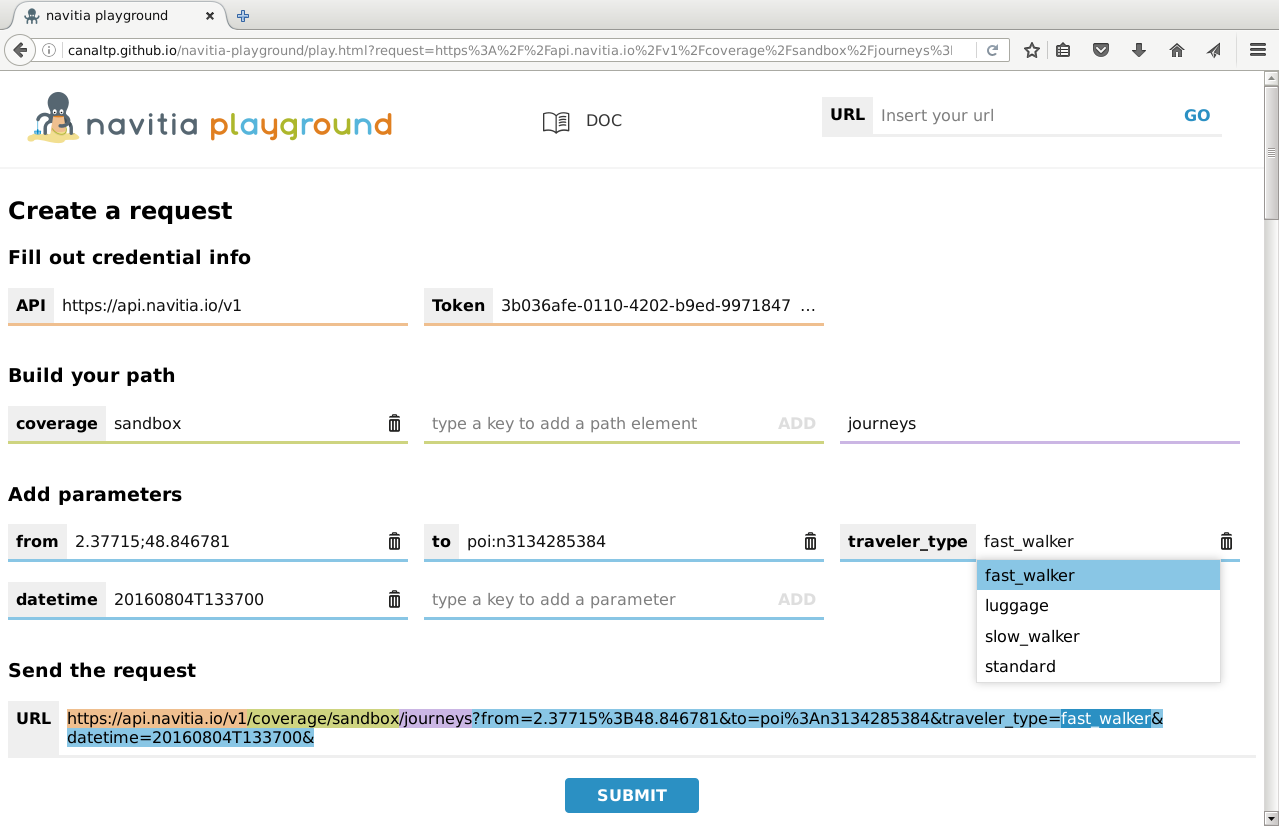Edit the API base URL field
The height and width of the screenshot is (826, 1279).
click(231, 305)
